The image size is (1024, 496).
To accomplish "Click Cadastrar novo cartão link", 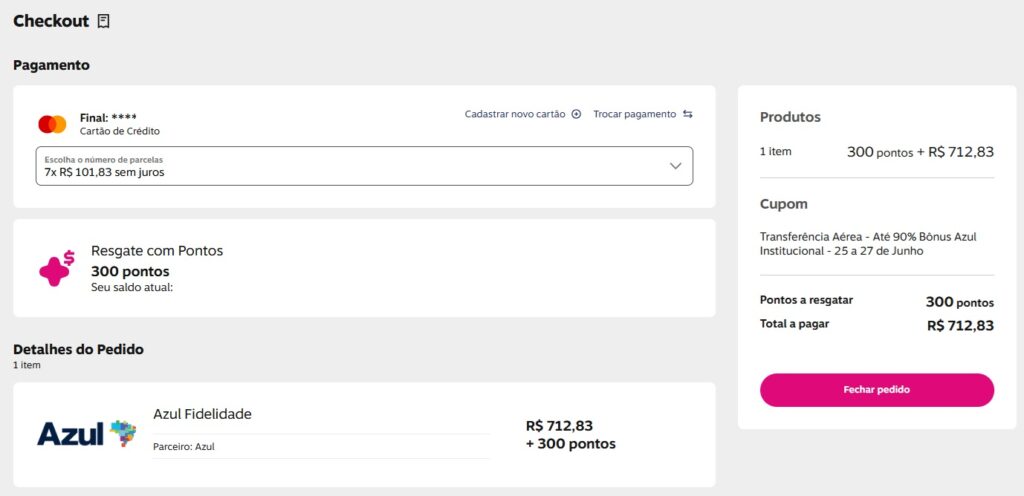I will (x=515, y=114).
